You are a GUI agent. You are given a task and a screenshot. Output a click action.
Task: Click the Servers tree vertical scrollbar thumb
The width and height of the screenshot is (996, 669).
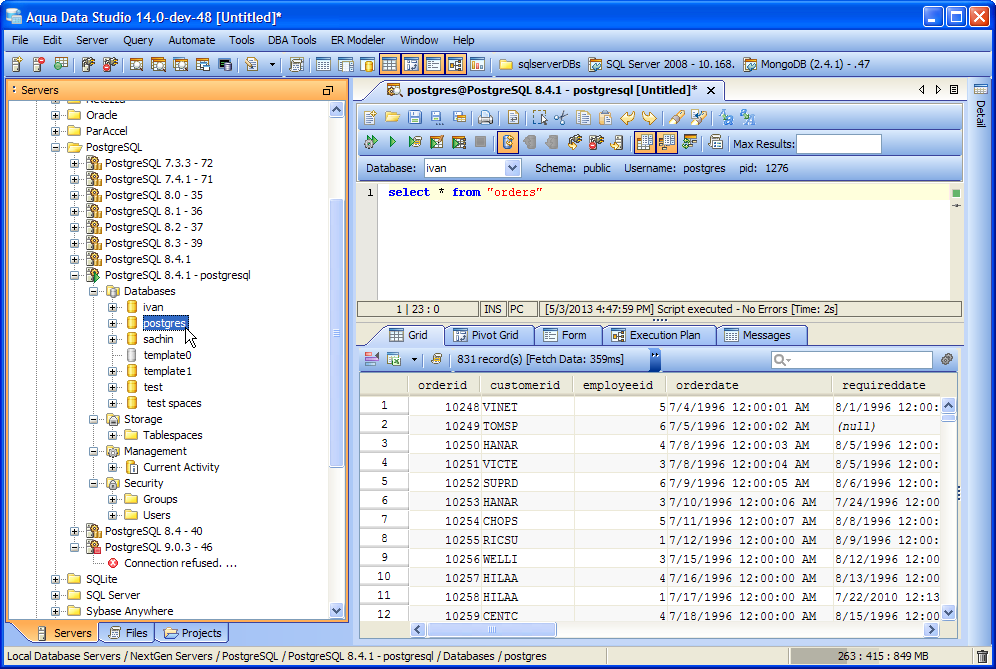pos(337,334)
